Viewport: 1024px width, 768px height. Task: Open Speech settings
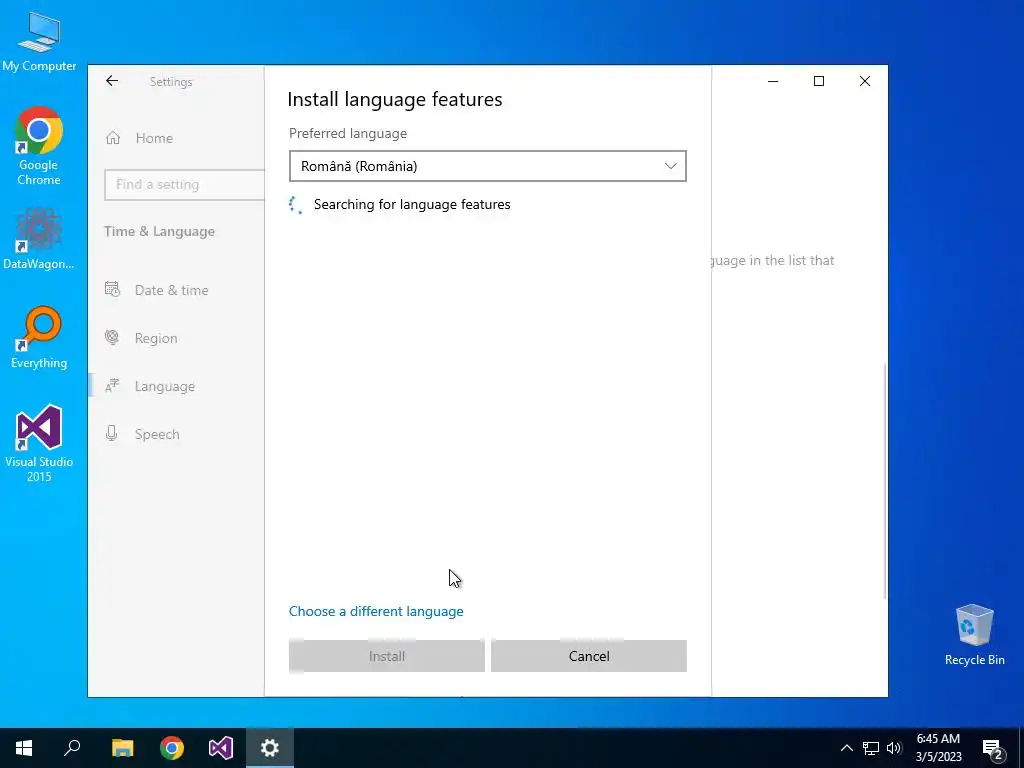tap(157, 434)
